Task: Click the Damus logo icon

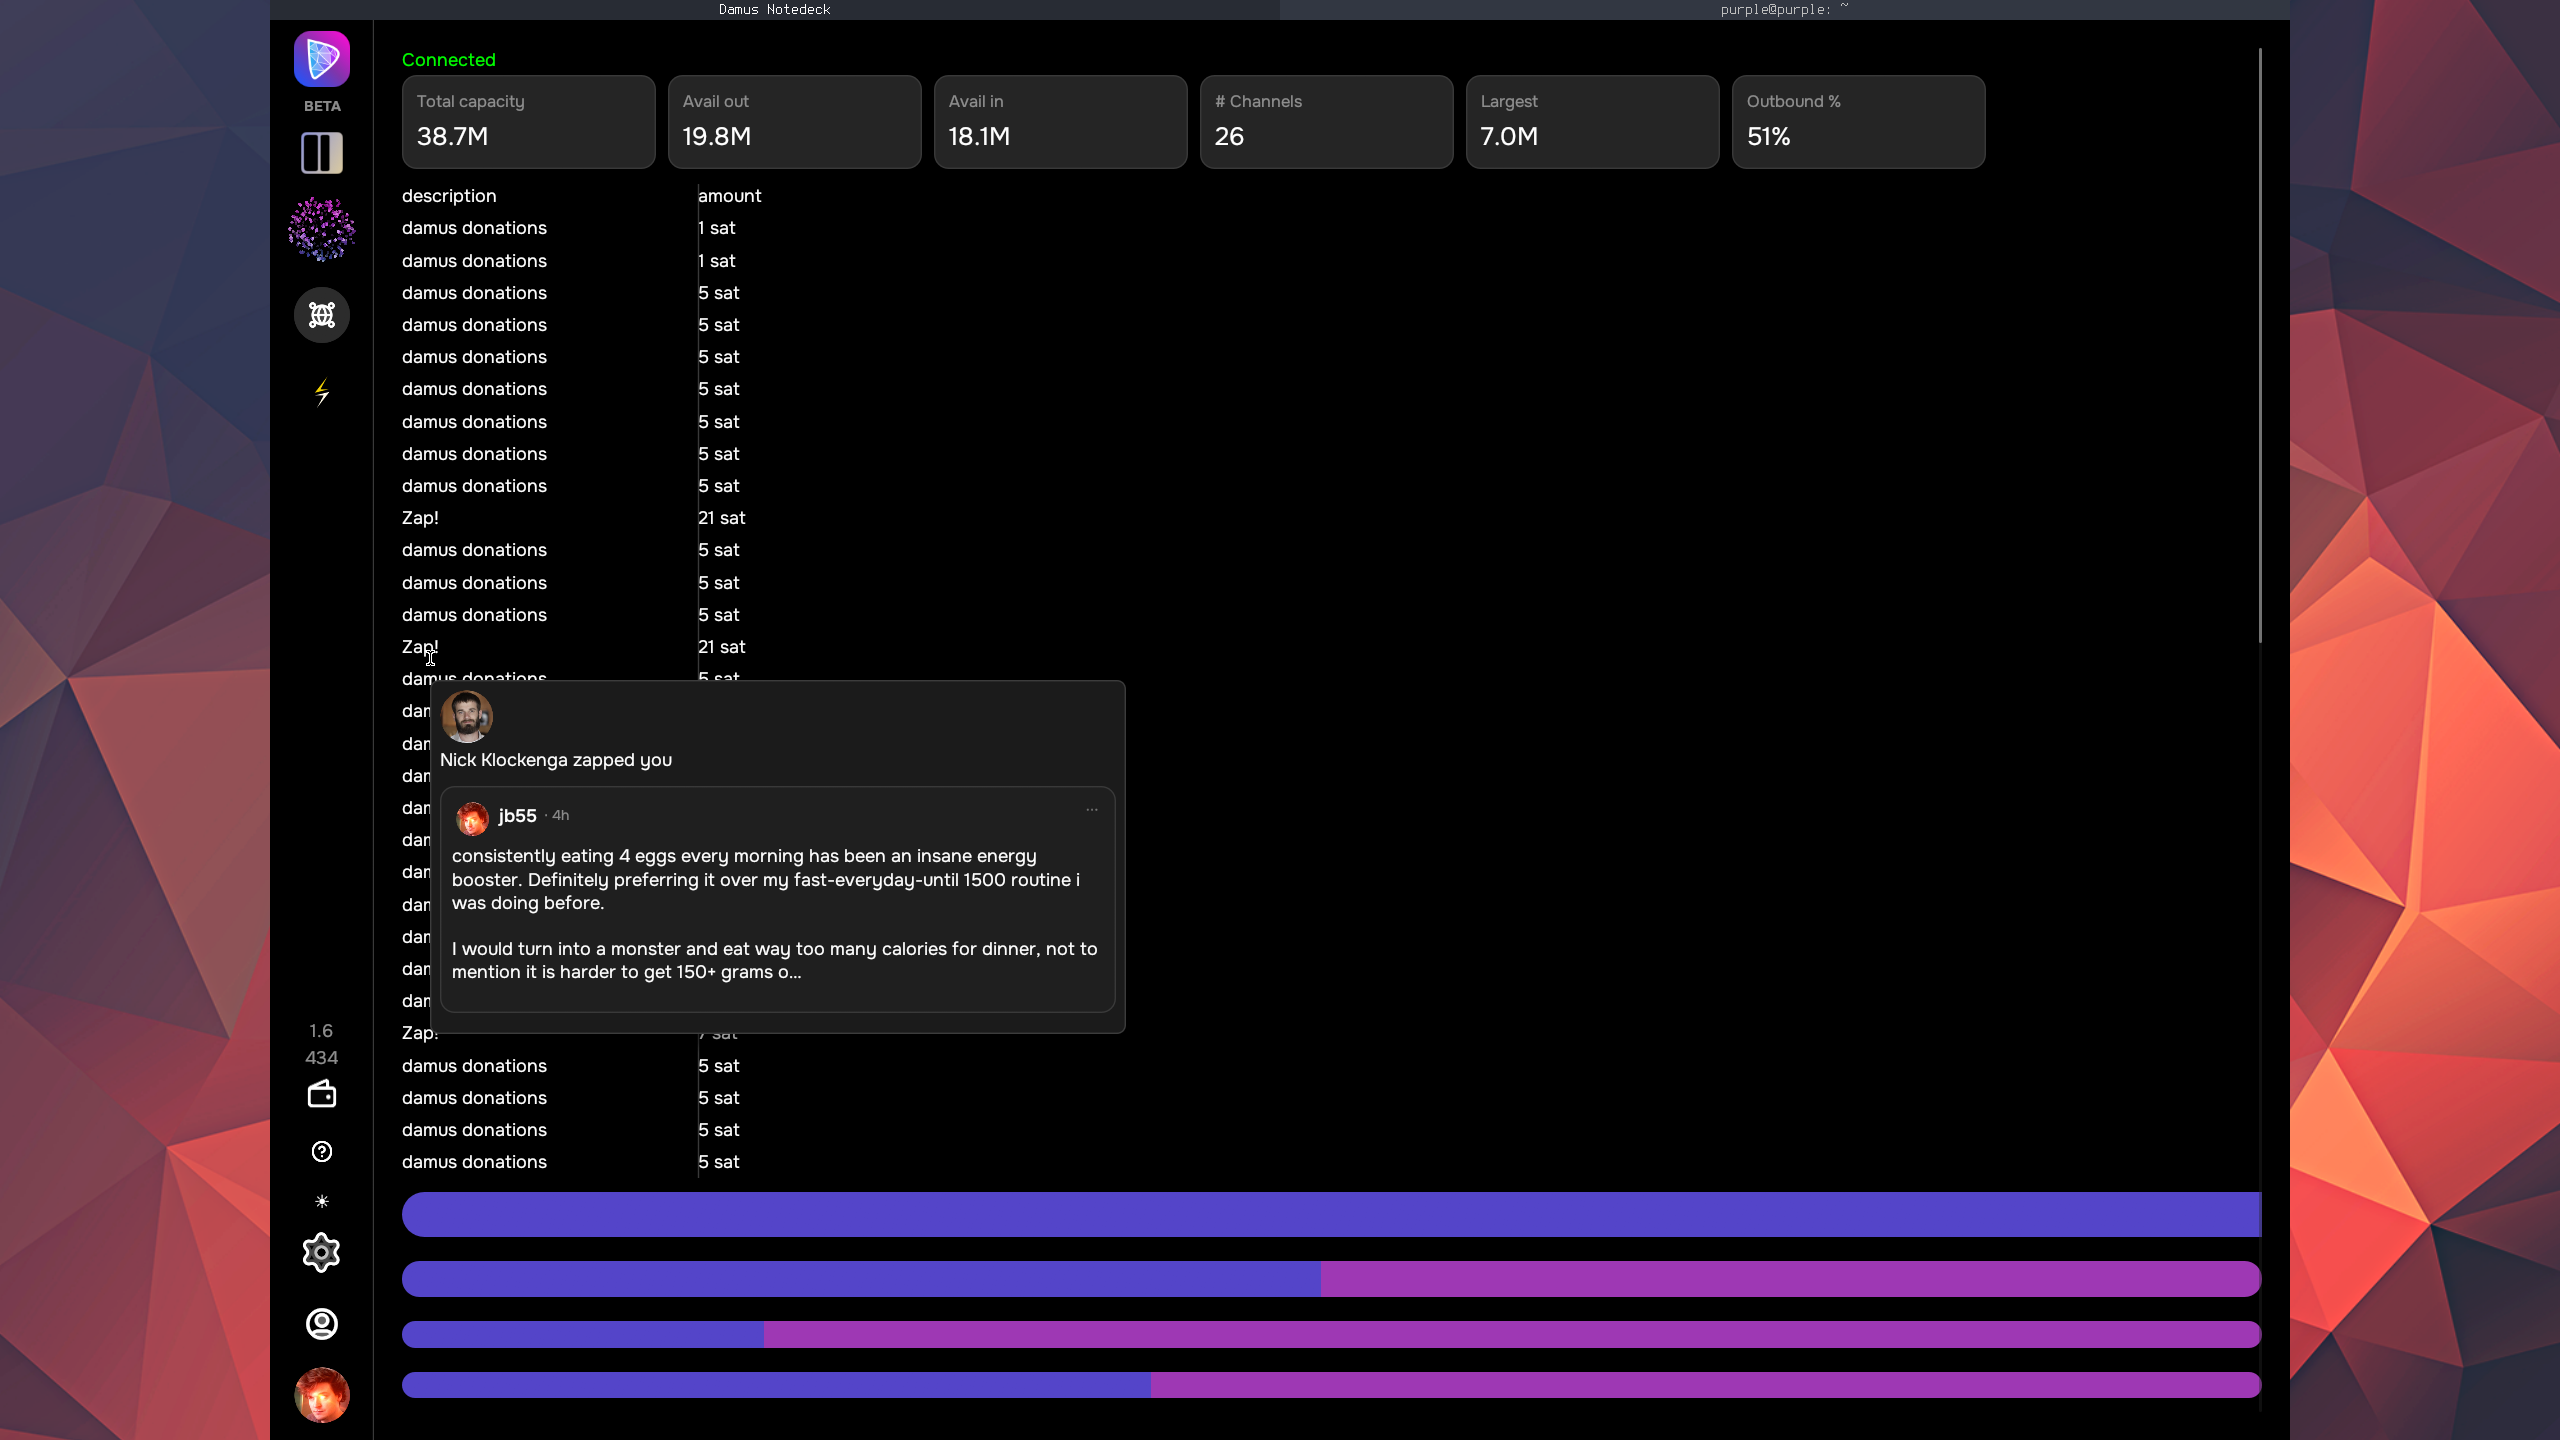Action: click(x=322, y=59)
